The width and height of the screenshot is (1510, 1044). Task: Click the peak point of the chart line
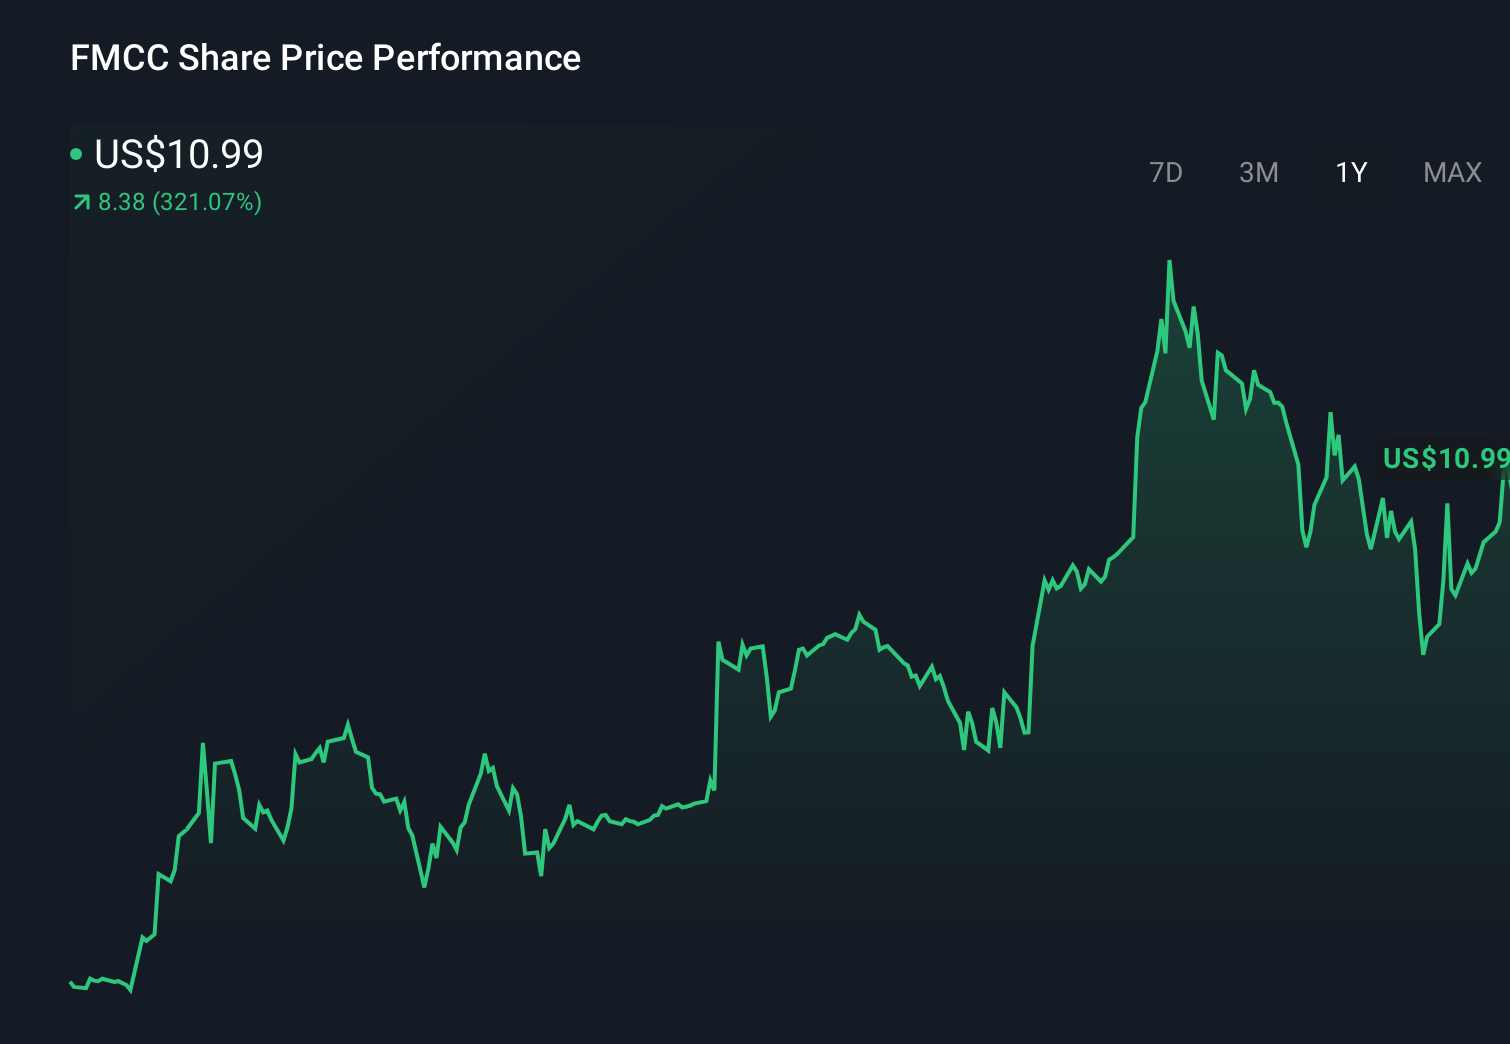click(x=1170, y=260)
